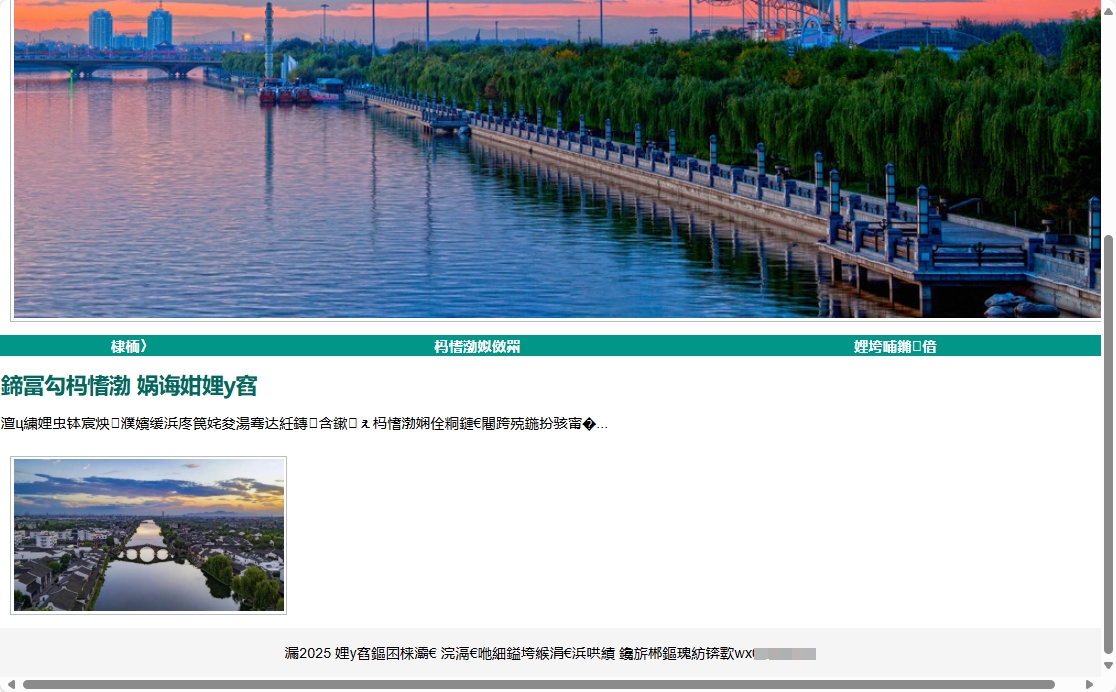Click the green bold article heading
This screenshot has height=692, width=1116.
[129, 386]
